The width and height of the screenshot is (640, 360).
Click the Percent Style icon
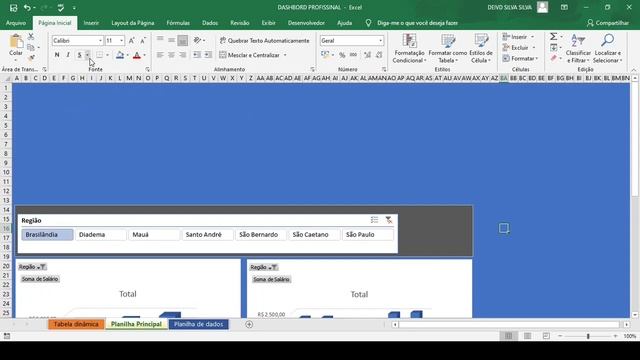pos(342,55)
